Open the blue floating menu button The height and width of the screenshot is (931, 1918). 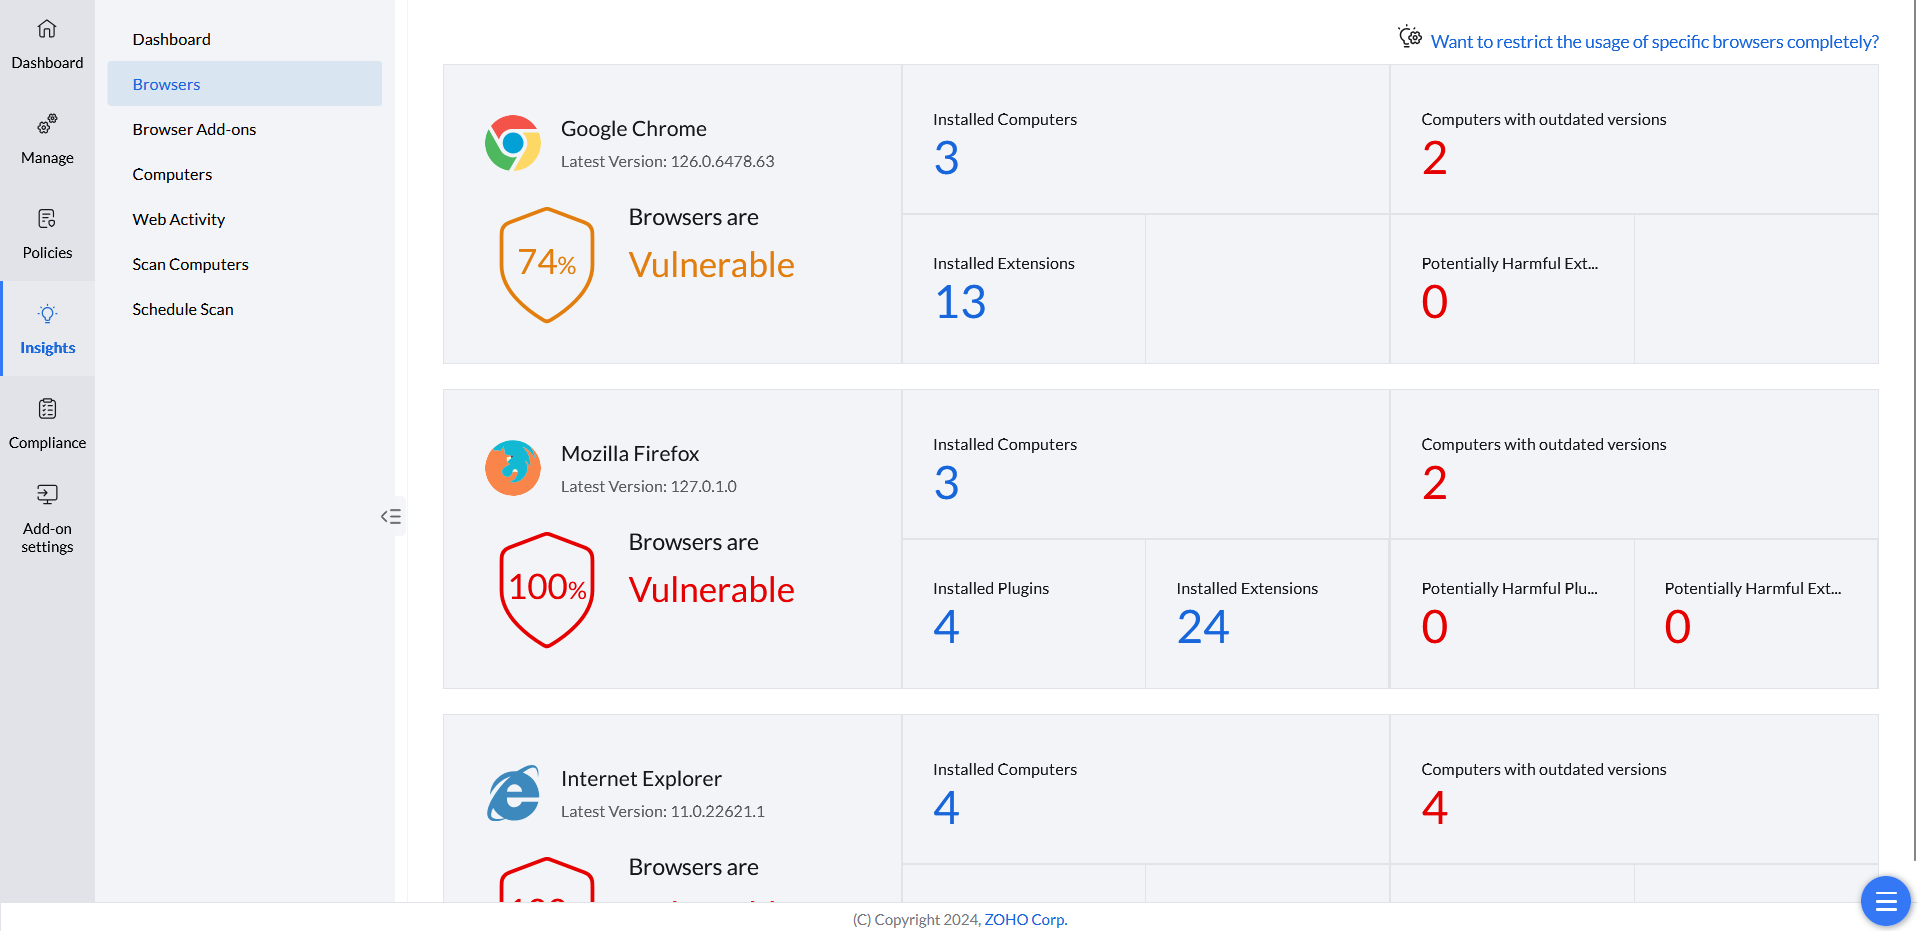[1885, 901]
